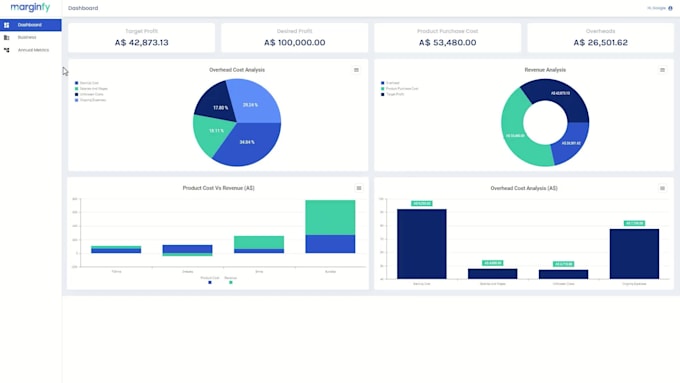Image resolution: width=680 pixels, height=383 pixels.
Task: Toggle the Product Cost series legend marker
Action: [x=210, y=282]
